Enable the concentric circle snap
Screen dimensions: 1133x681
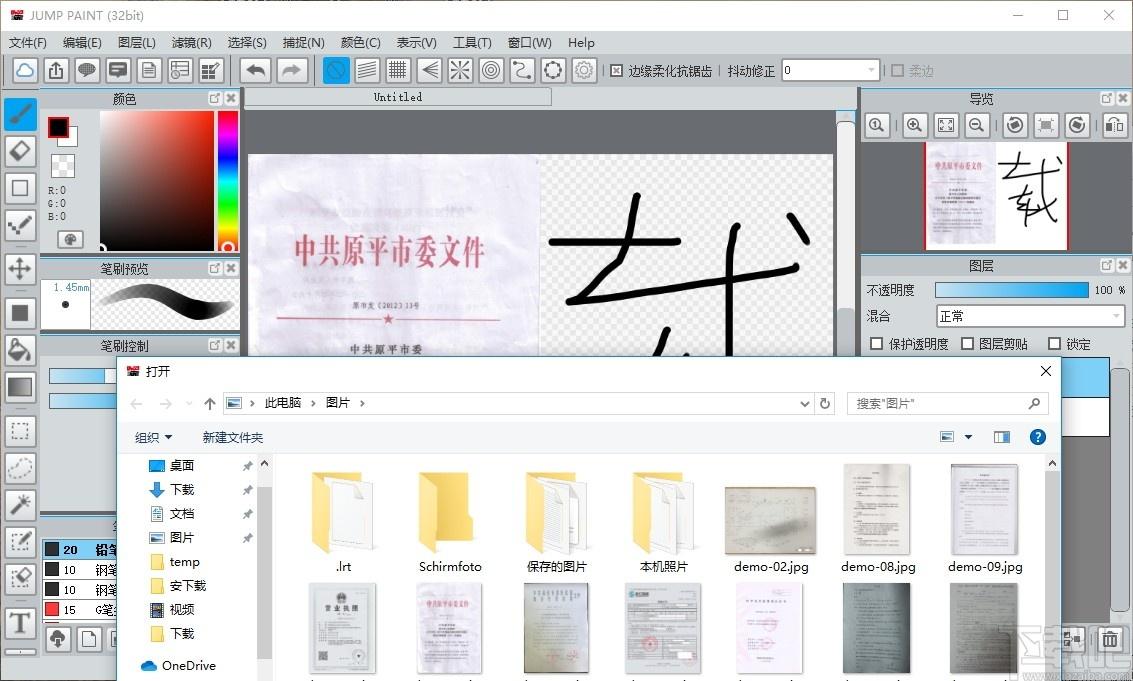491,70
